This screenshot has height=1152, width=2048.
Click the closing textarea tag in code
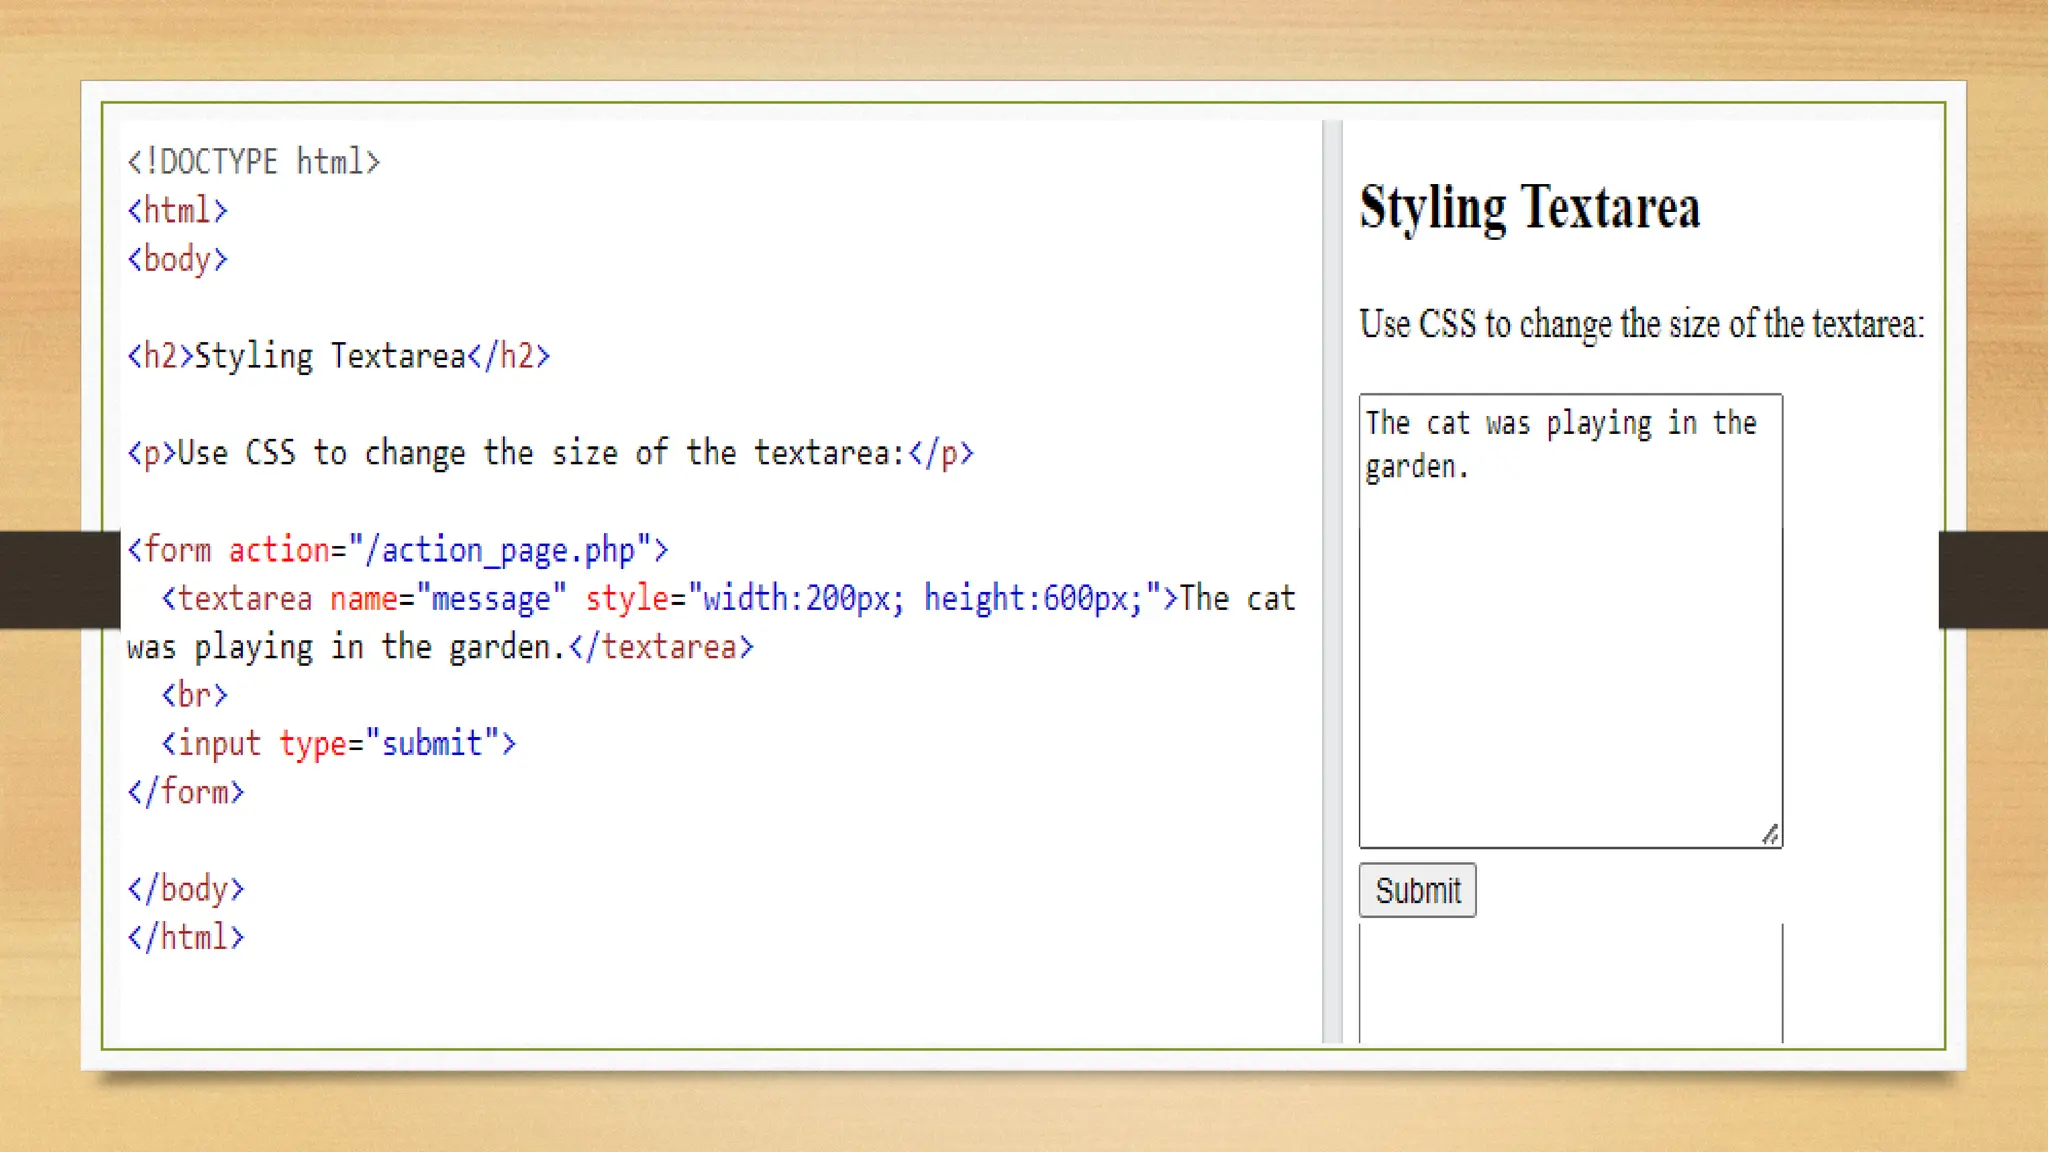coord(661,647)
